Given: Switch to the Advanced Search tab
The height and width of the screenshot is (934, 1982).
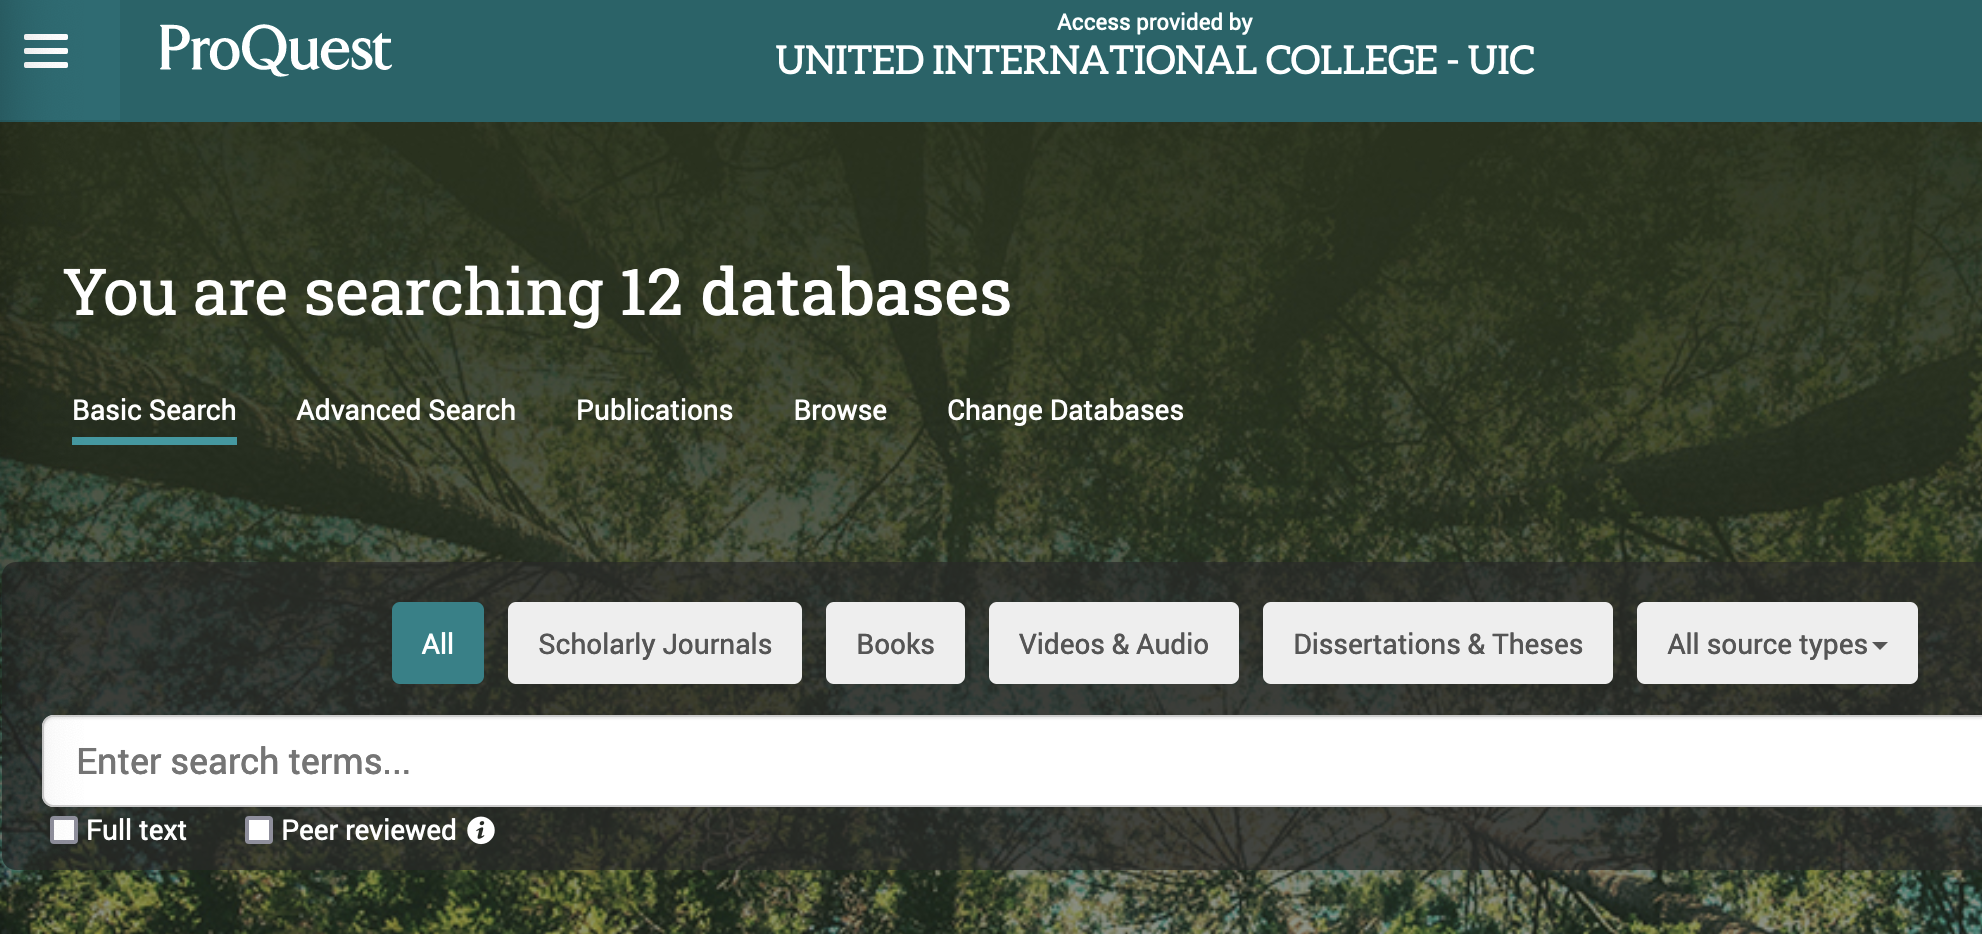Looking at the screenshot, I should pyautogui.click(x=405, y=410).
